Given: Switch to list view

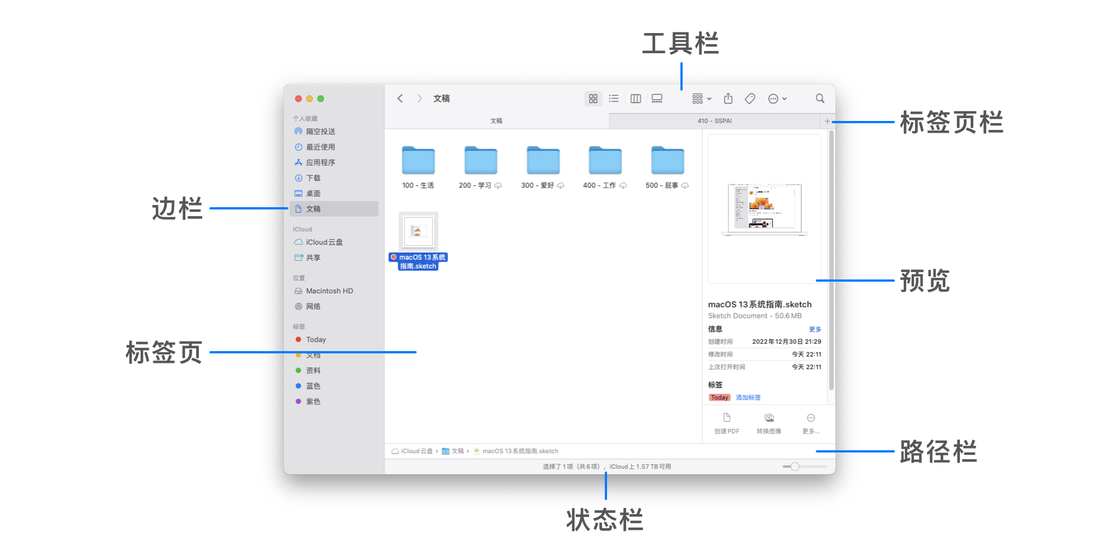Looking at the screenshot, I should [614, 99].
